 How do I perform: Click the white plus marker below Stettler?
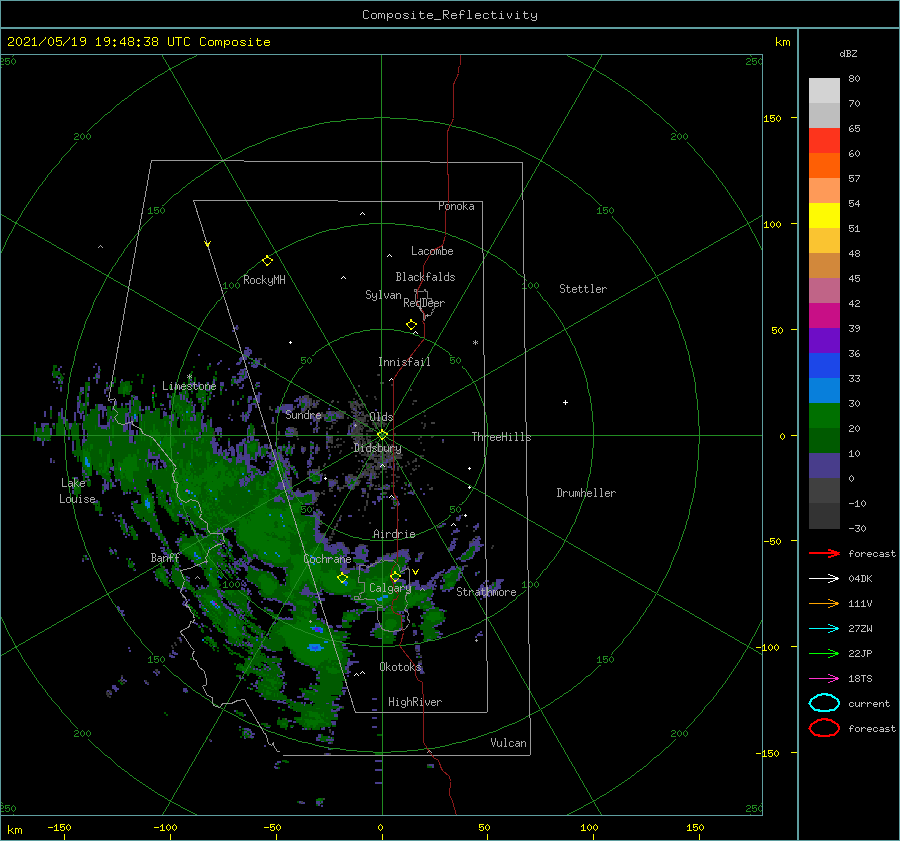point(565,402)
